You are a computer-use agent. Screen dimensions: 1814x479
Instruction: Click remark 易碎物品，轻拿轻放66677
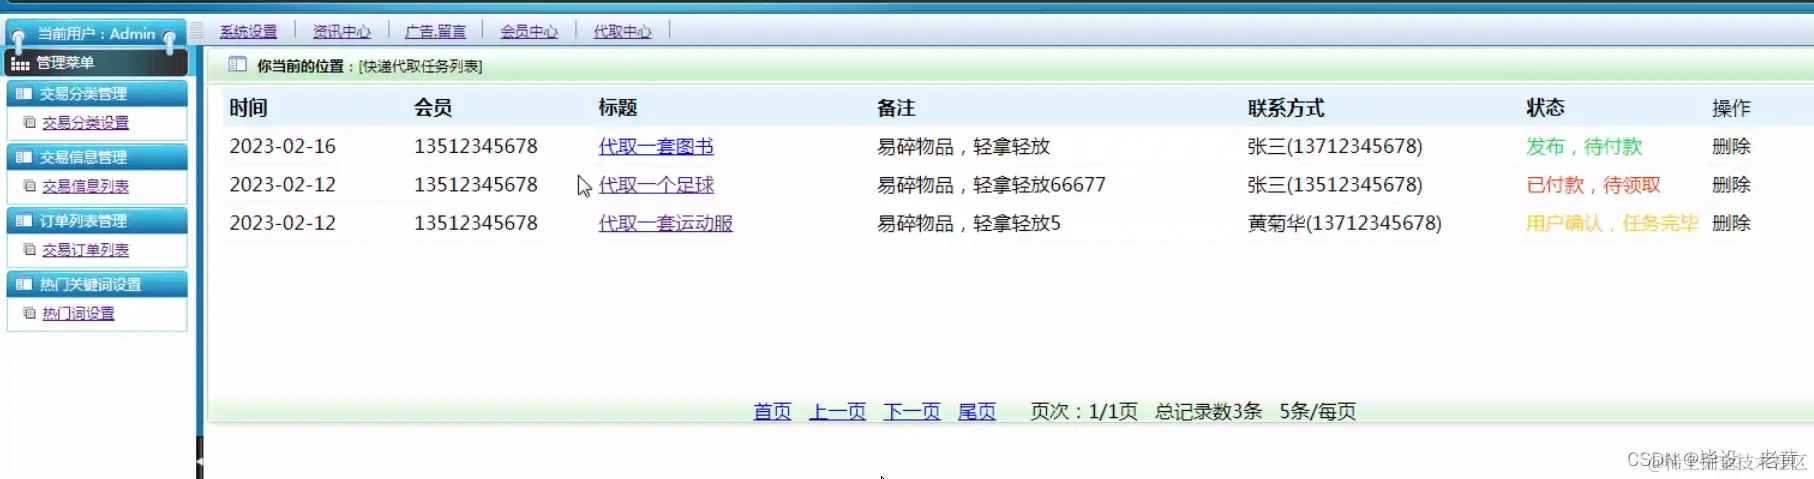[x=991, y=185]
